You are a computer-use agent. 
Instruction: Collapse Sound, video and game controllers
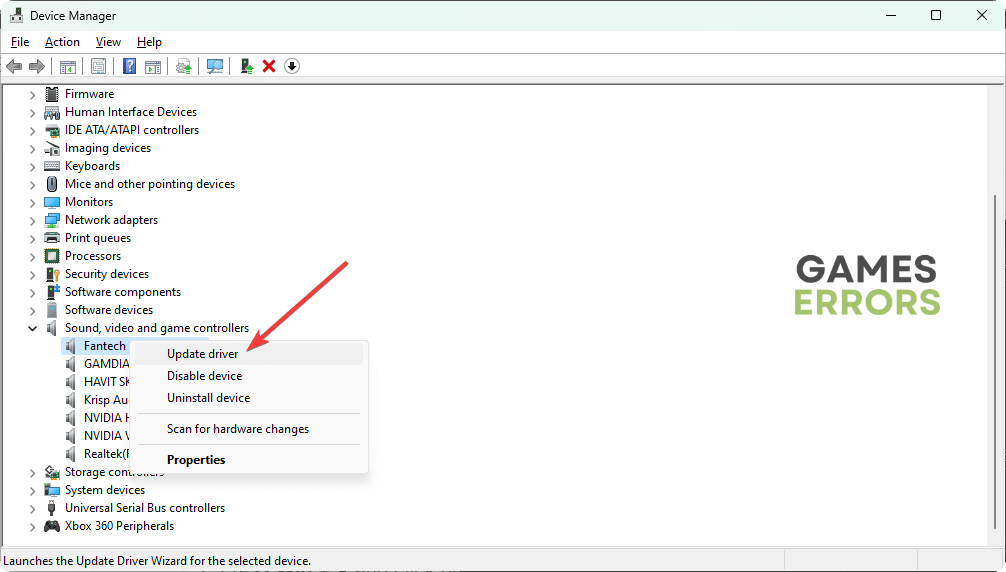[32, 328]
